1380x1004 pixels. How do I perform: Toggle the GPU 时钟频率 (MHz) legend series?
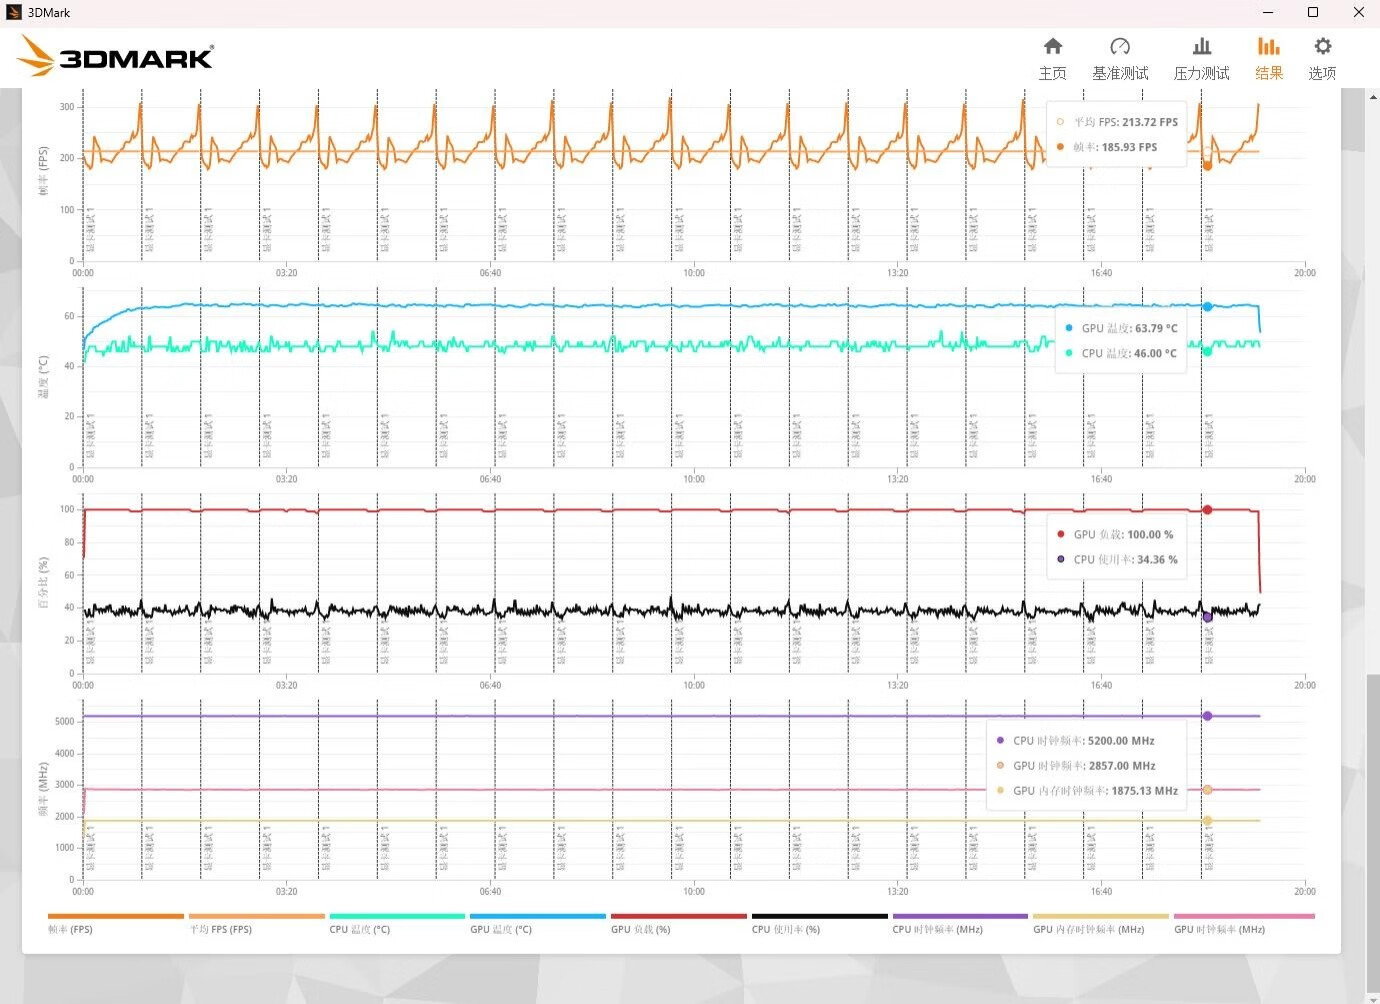pyautogui.click(x=1242, y=923)
